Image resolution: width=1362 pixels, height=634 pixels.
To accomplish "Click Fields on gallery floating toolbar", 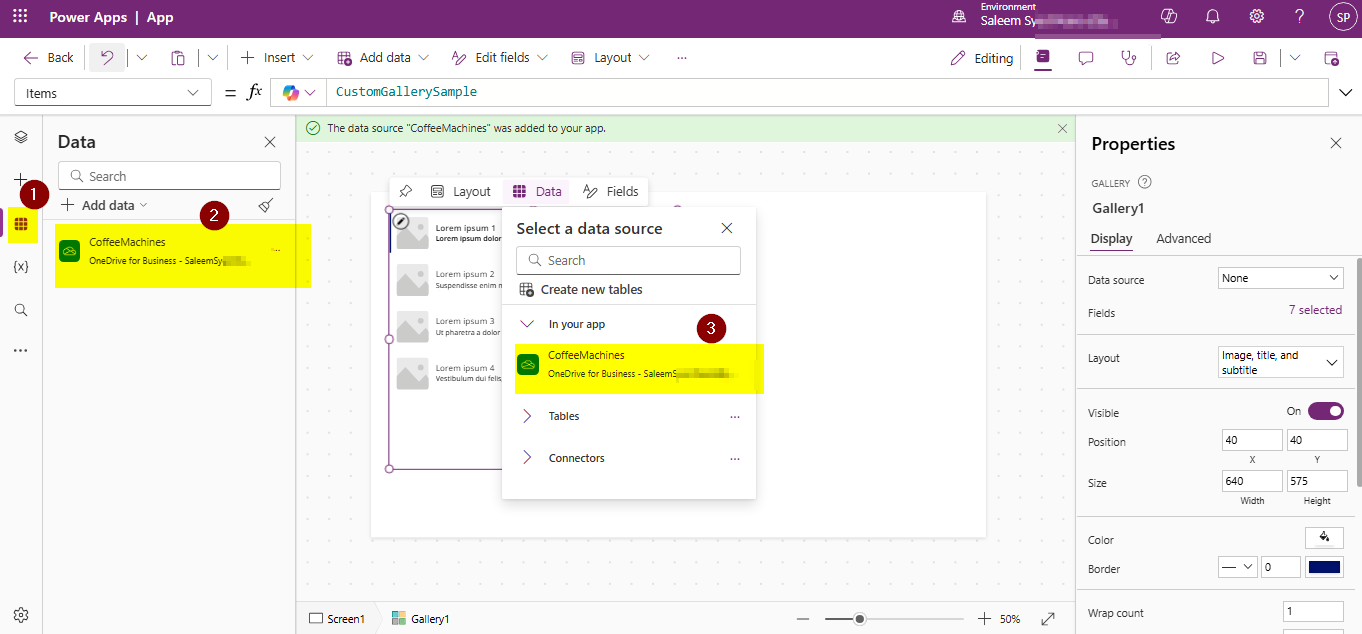I will [x=610, y=191].
